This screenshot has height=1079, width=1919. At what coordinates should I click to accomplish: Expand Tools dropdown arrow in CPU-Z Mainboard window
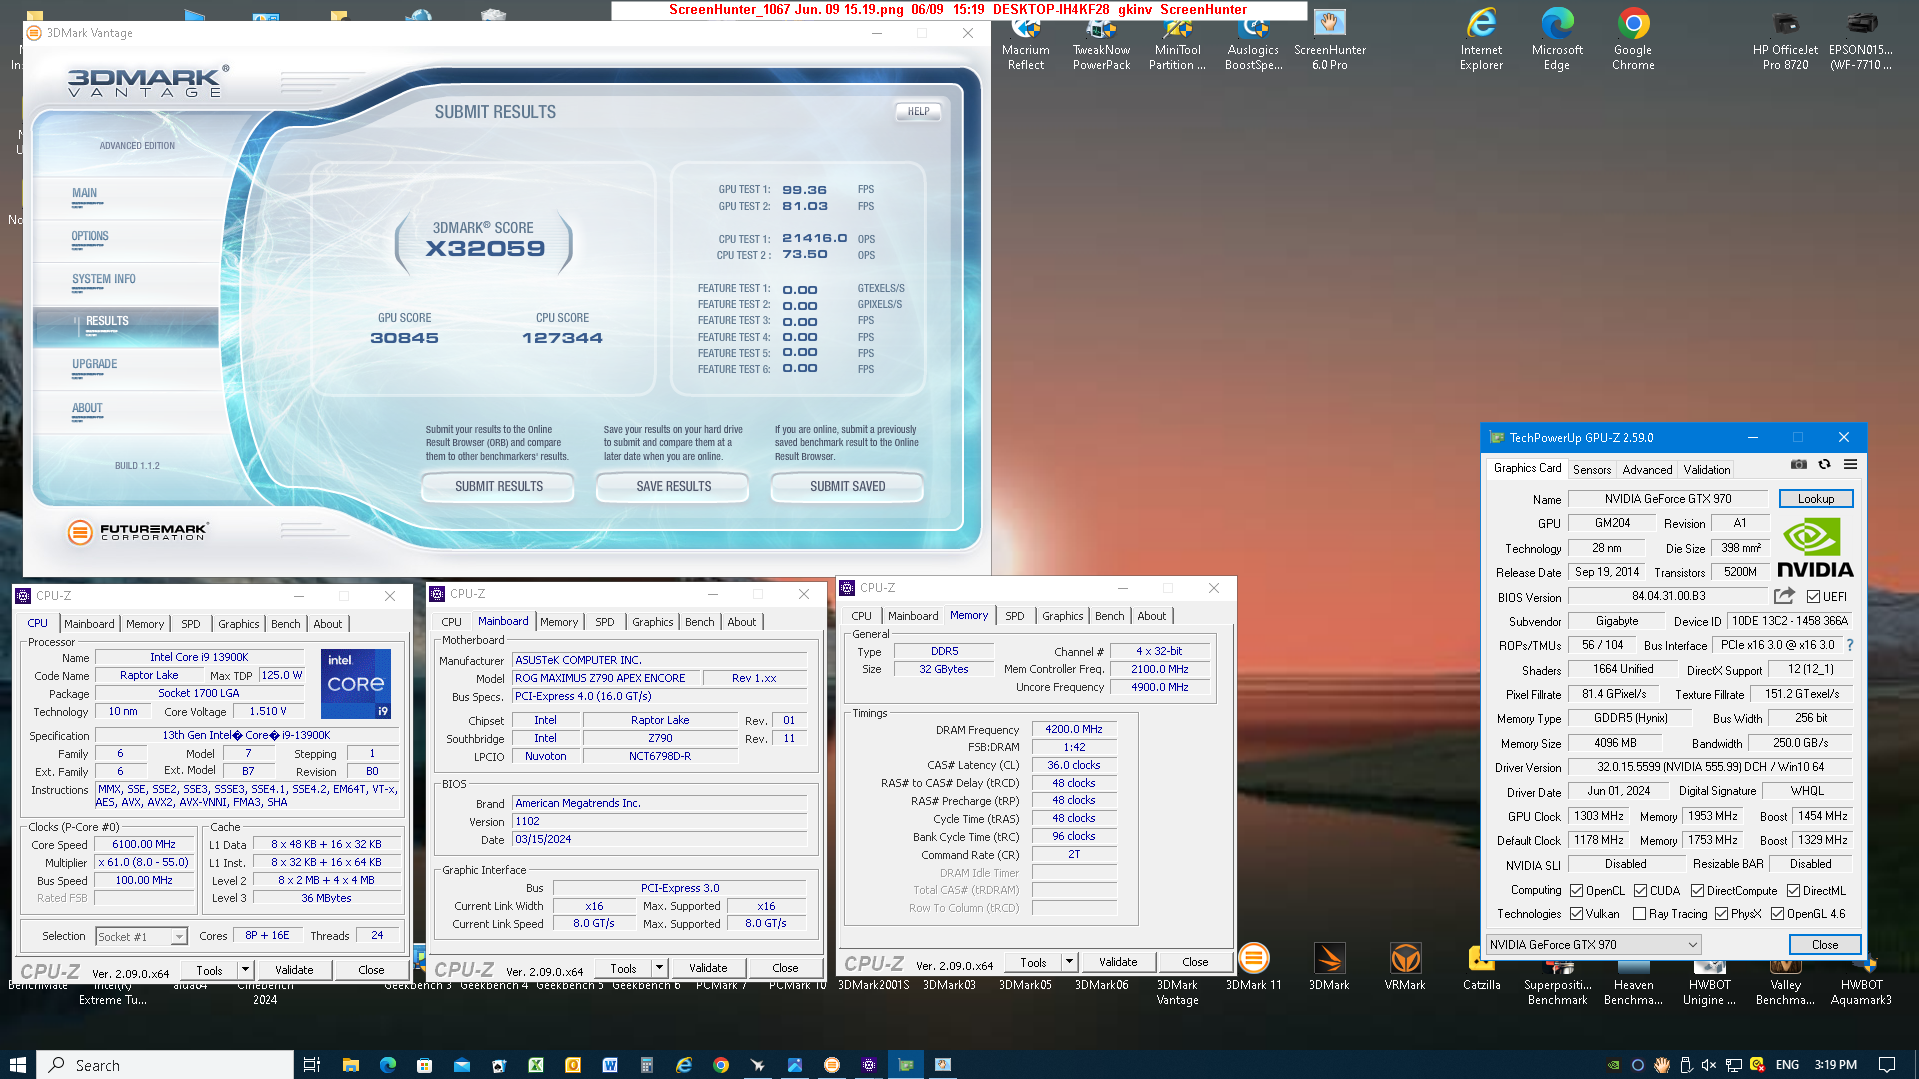tap(658, 967)
